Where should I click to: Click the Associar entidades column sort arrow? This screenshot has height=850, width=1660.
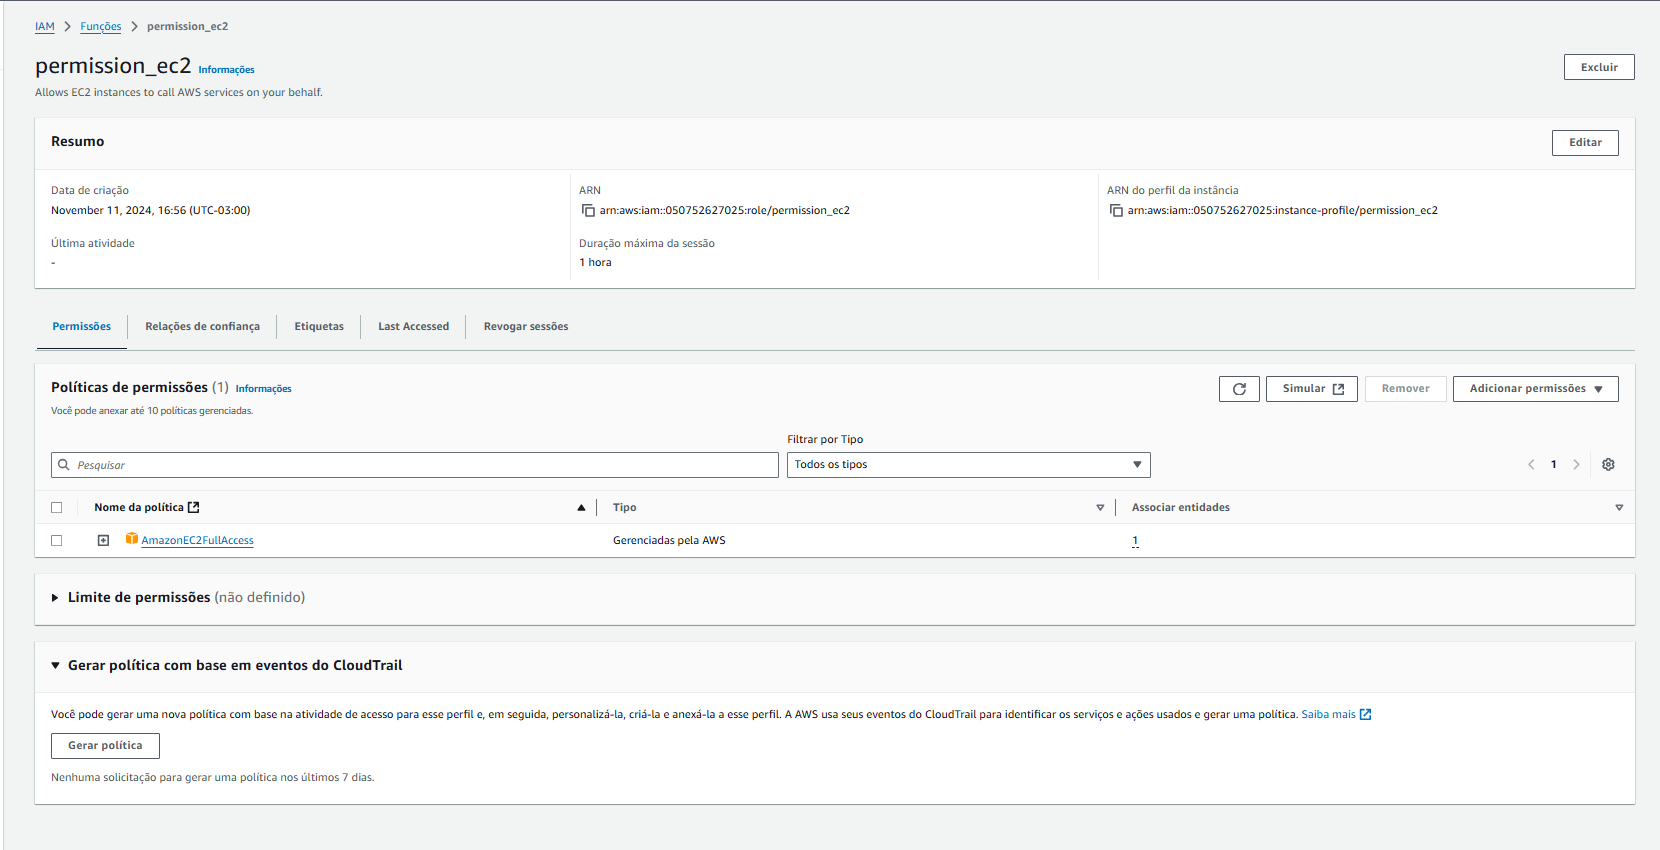coord(1619,508)
